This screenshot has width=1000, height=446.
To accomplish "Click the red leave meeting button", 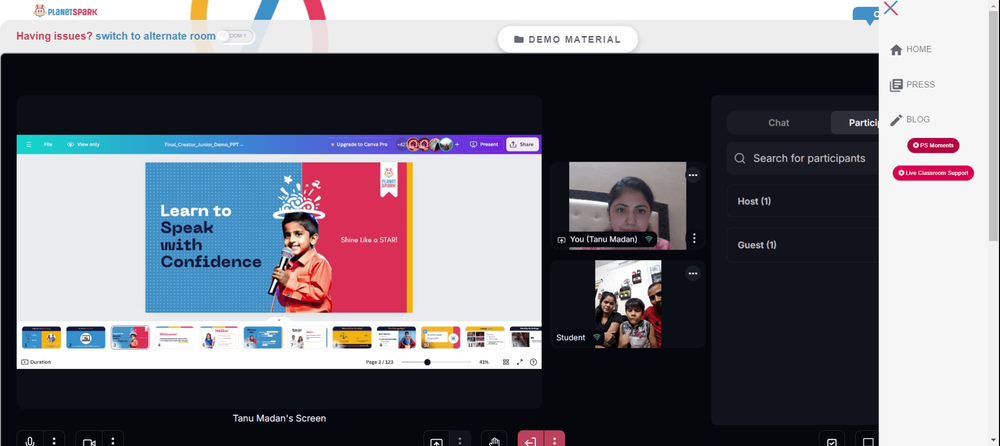I will point(530,440).
